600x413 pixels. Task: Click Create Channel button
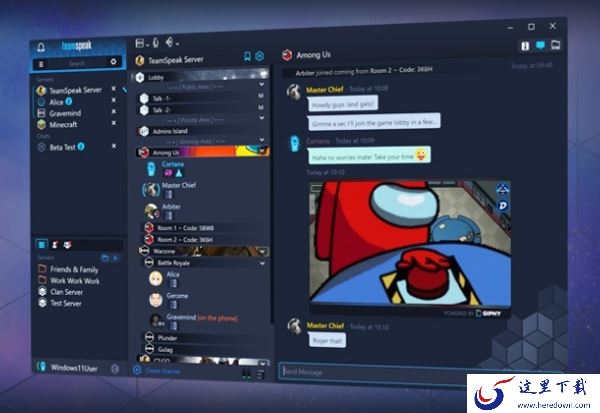[157, 371]
